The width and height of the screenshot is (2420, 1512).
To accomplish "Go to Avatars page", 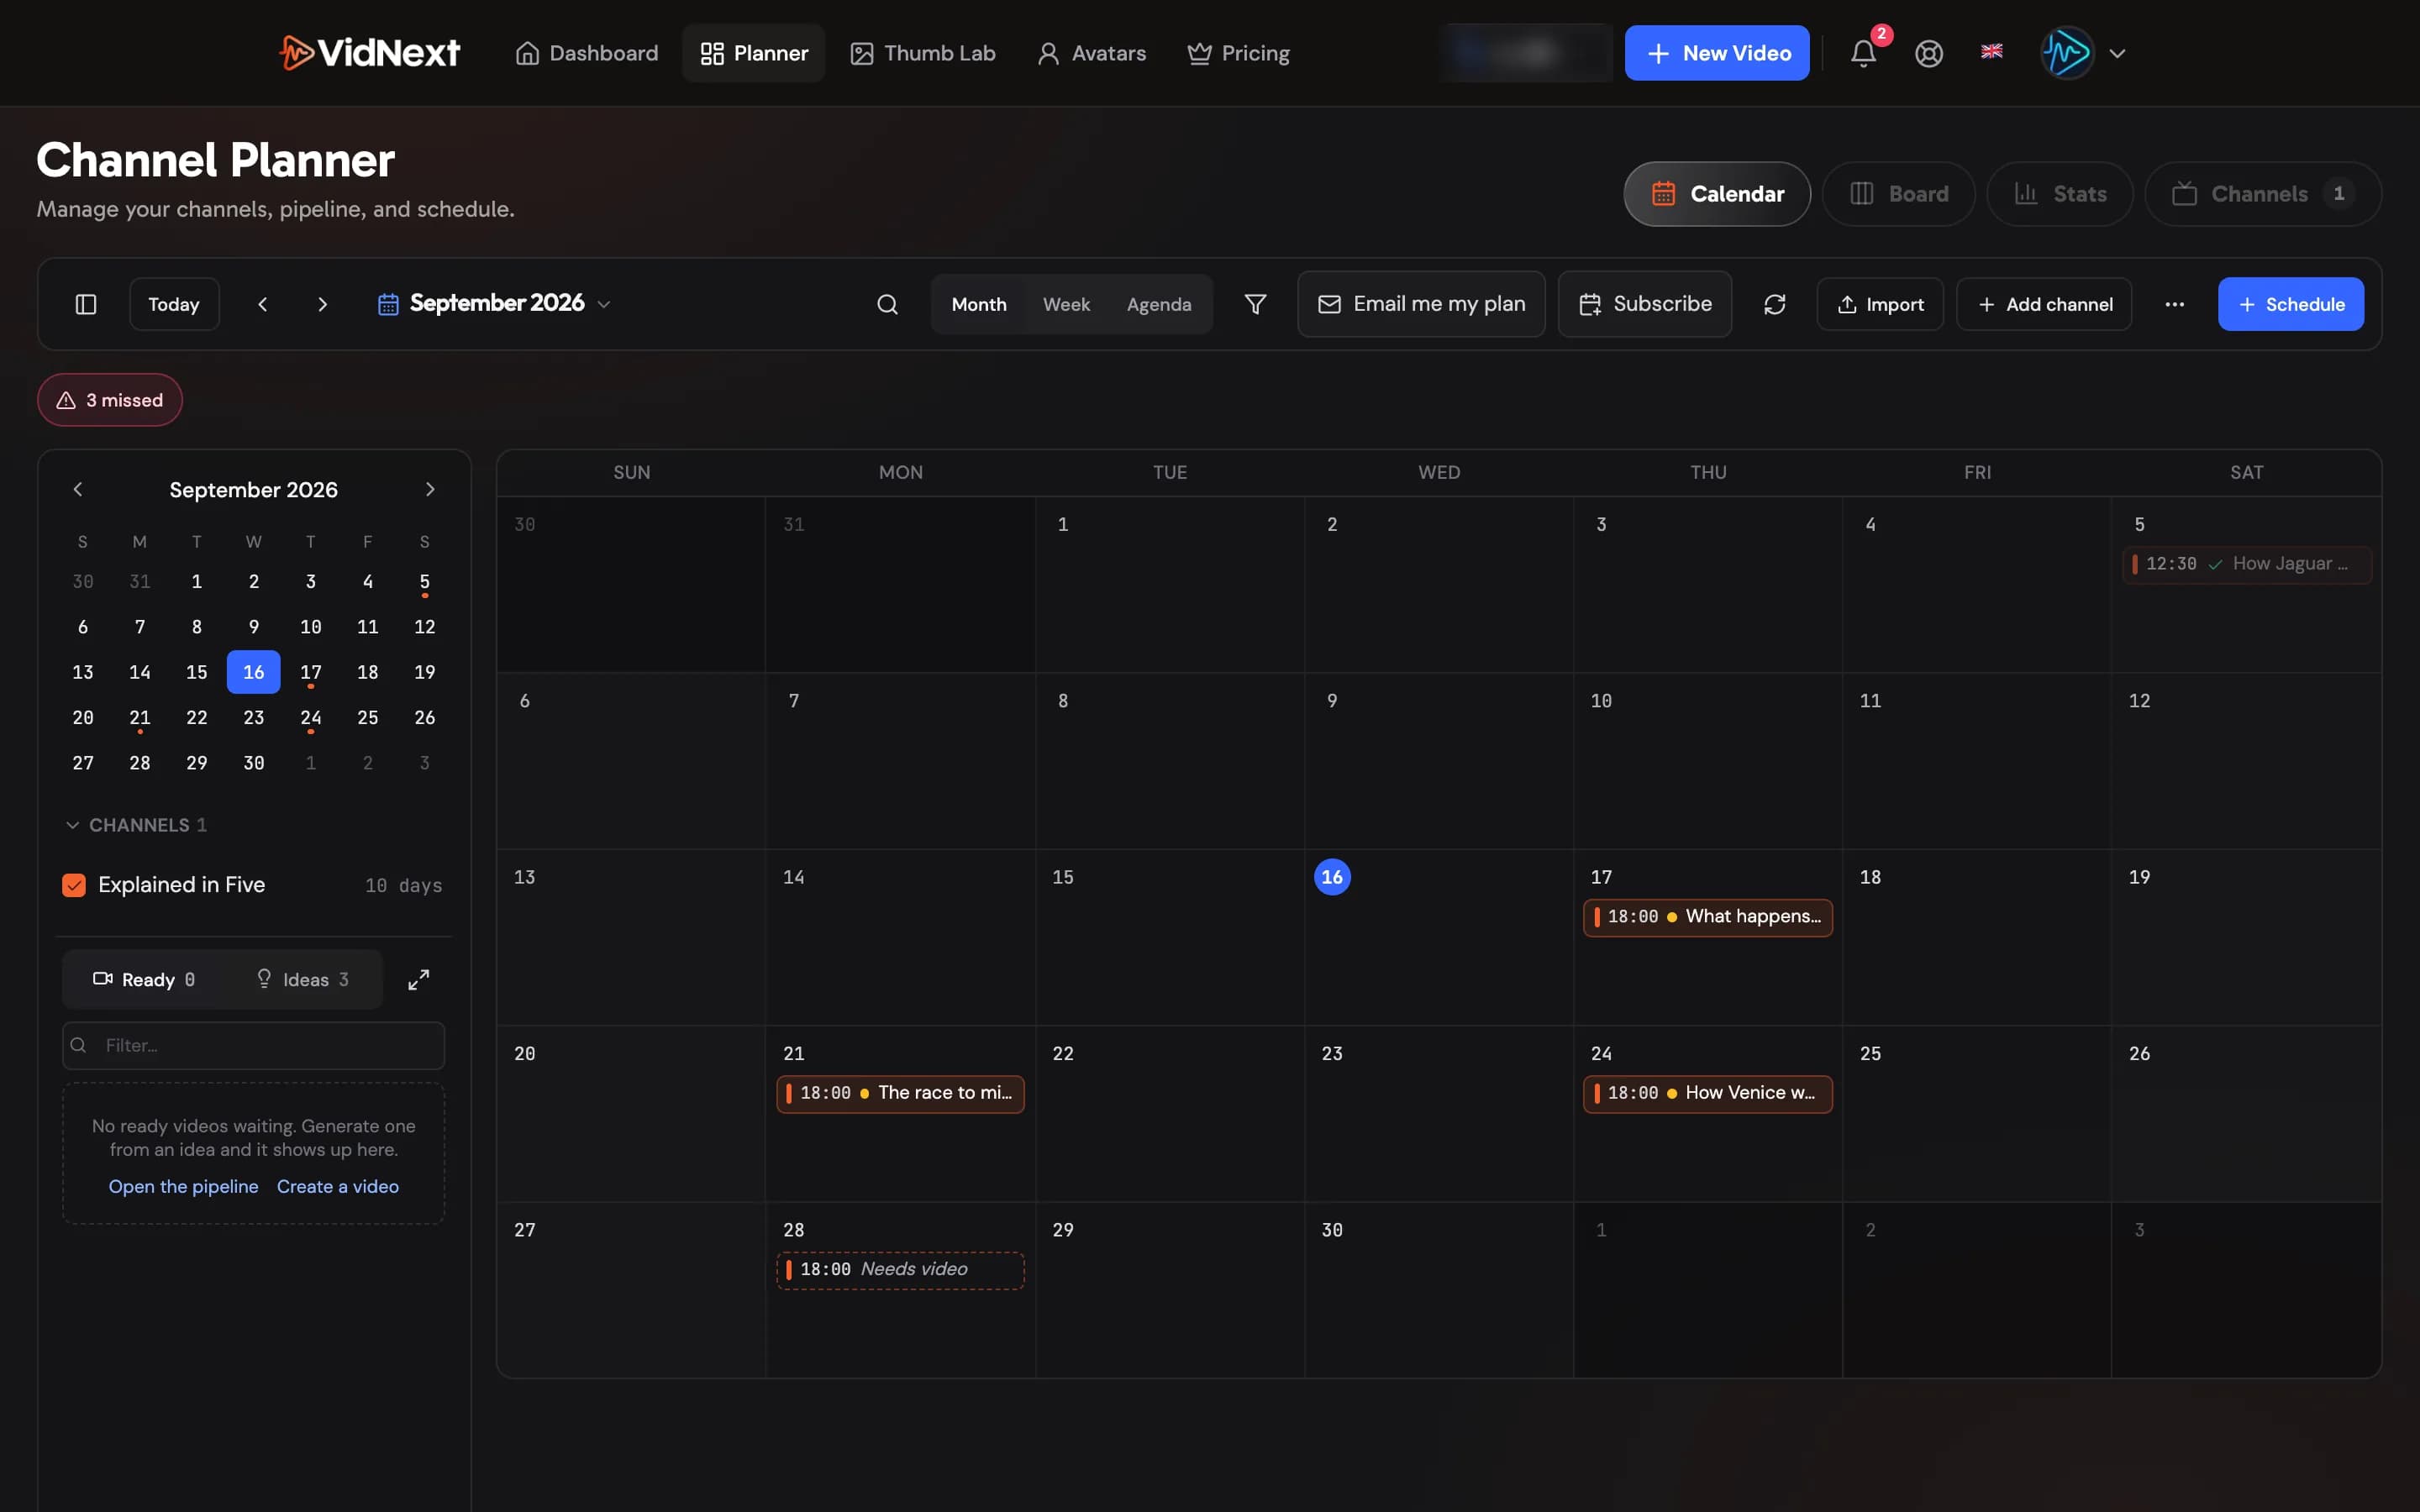I will pos(1091,53).
